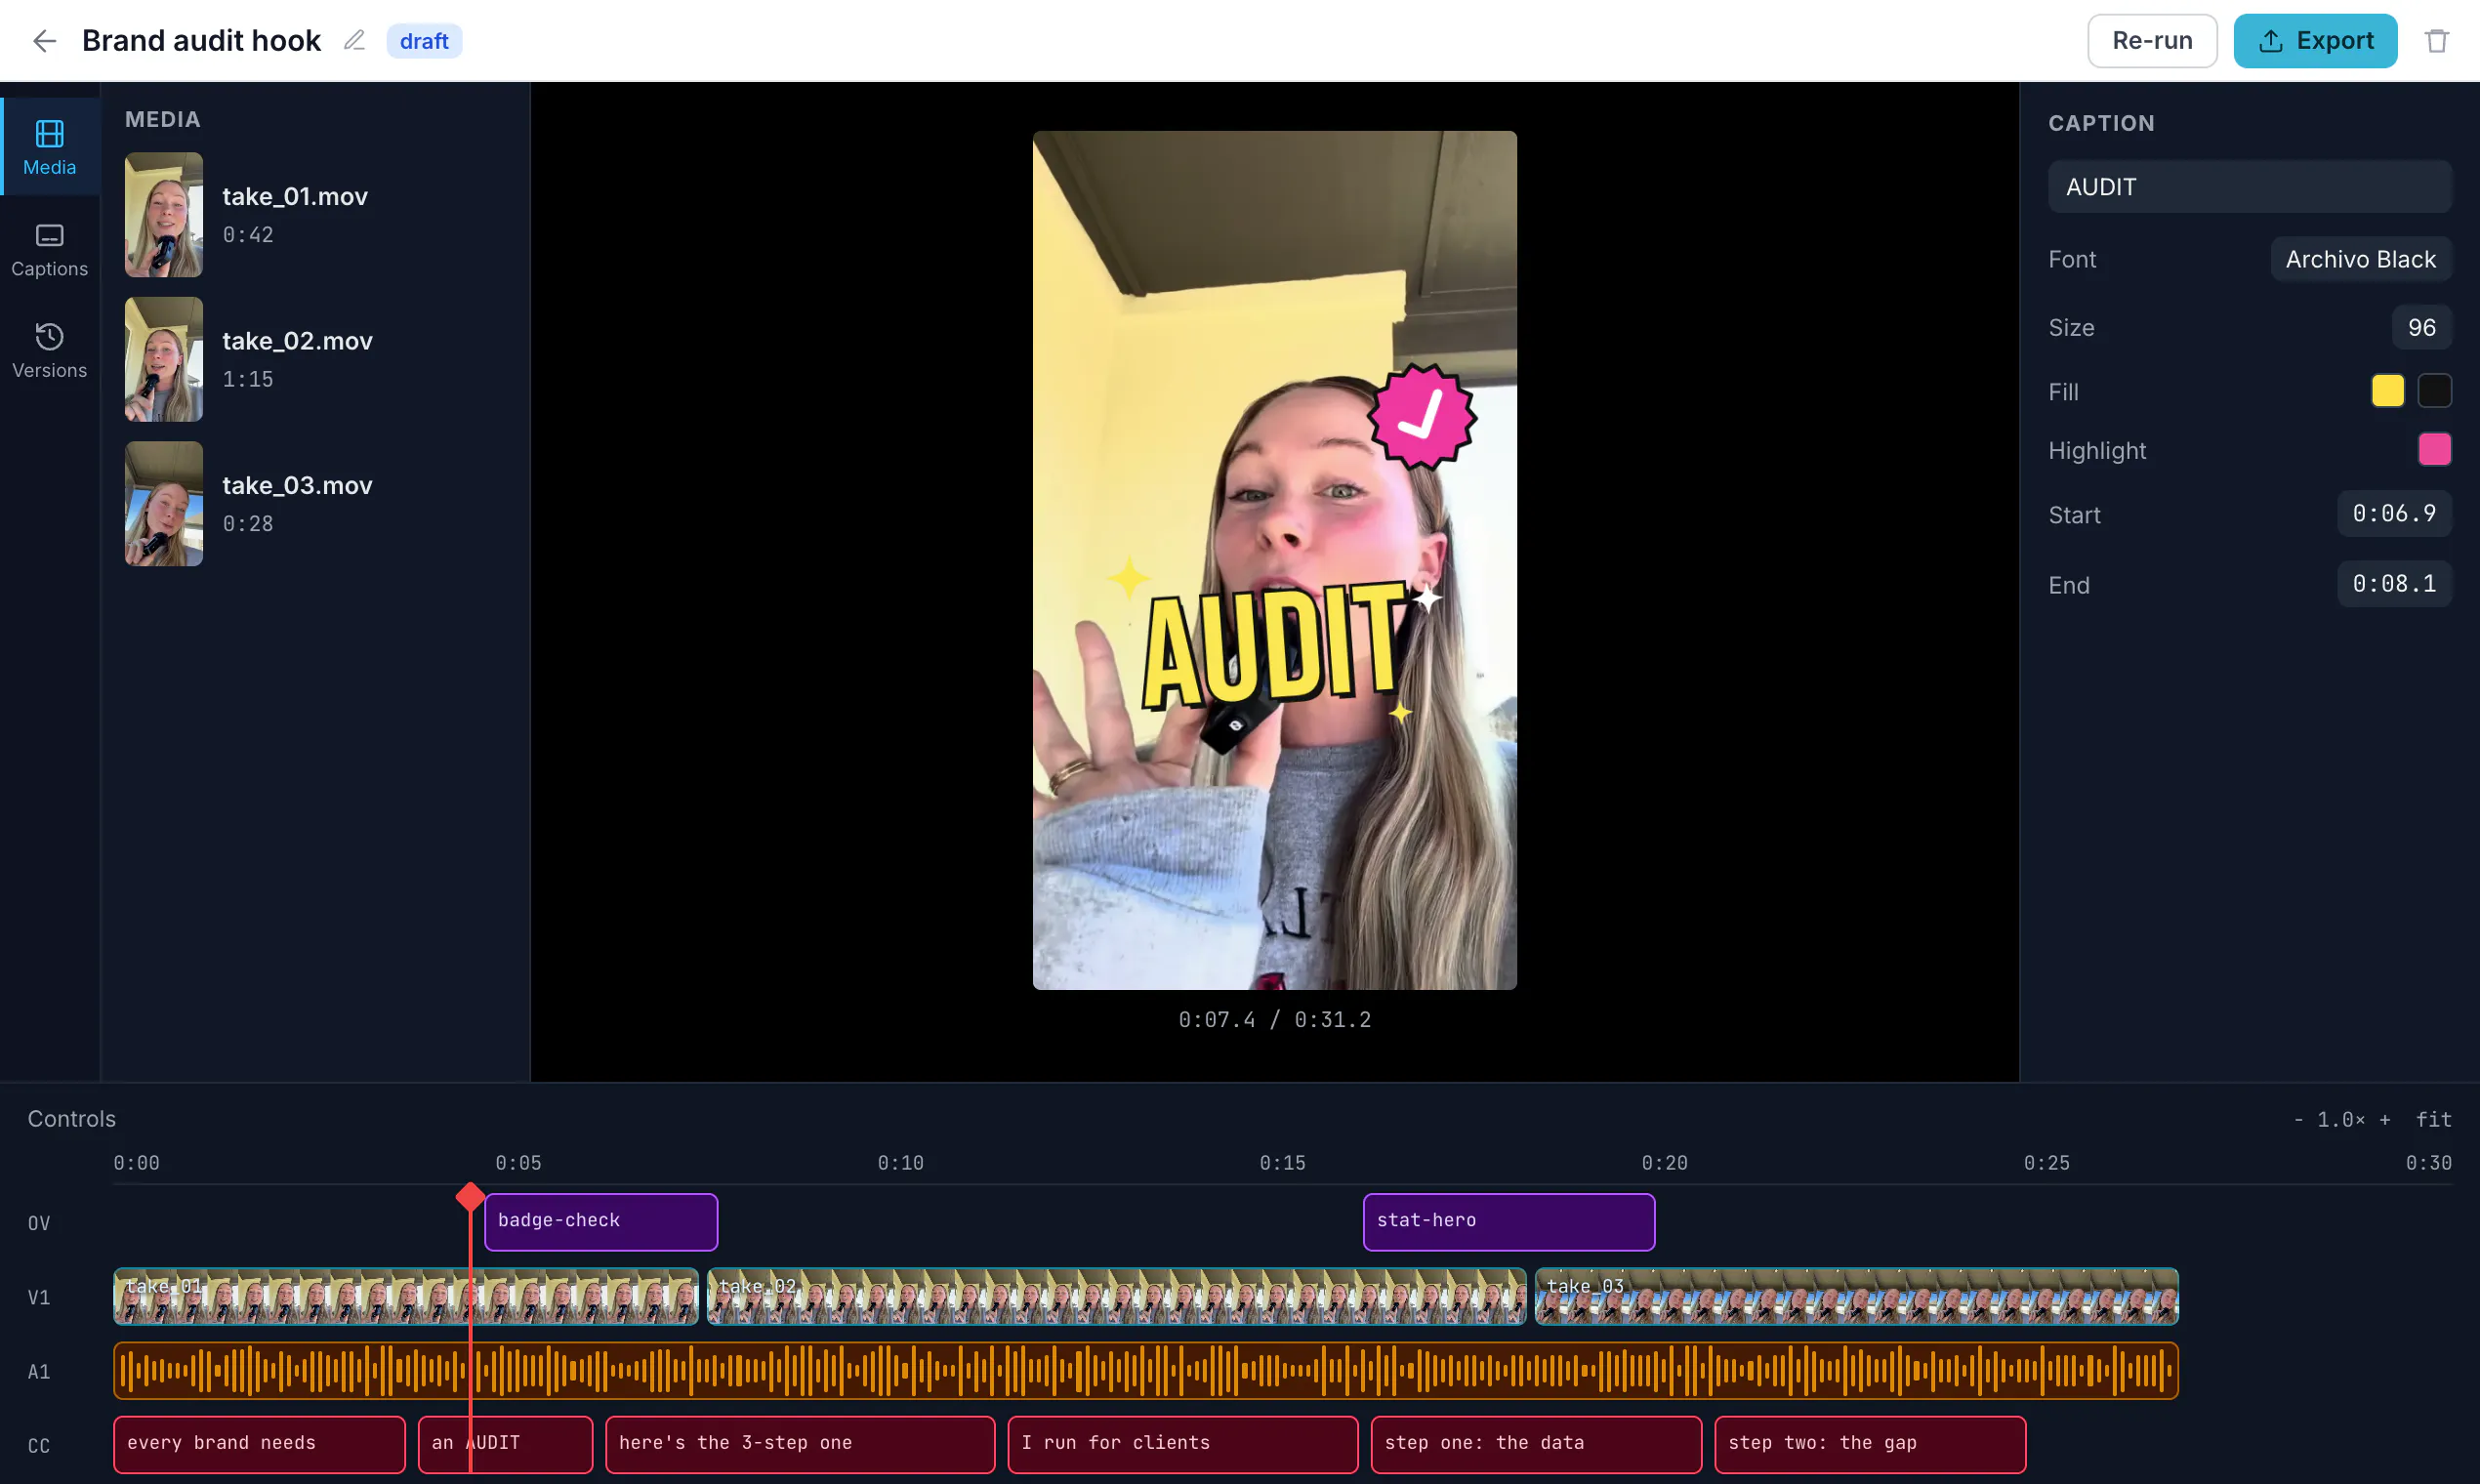
Task: Click the 0:20 ruler mark
Action: pos(1664,1163)
